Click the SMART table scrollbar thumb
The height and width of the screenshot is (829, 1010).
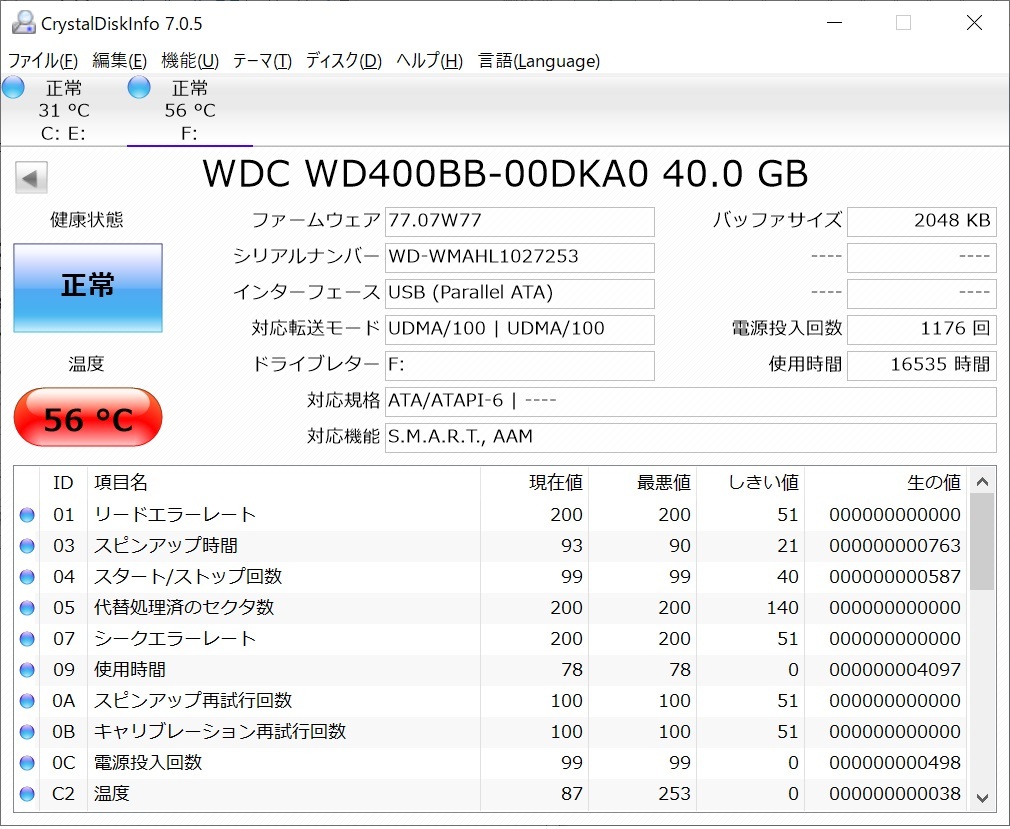[982, 542]
